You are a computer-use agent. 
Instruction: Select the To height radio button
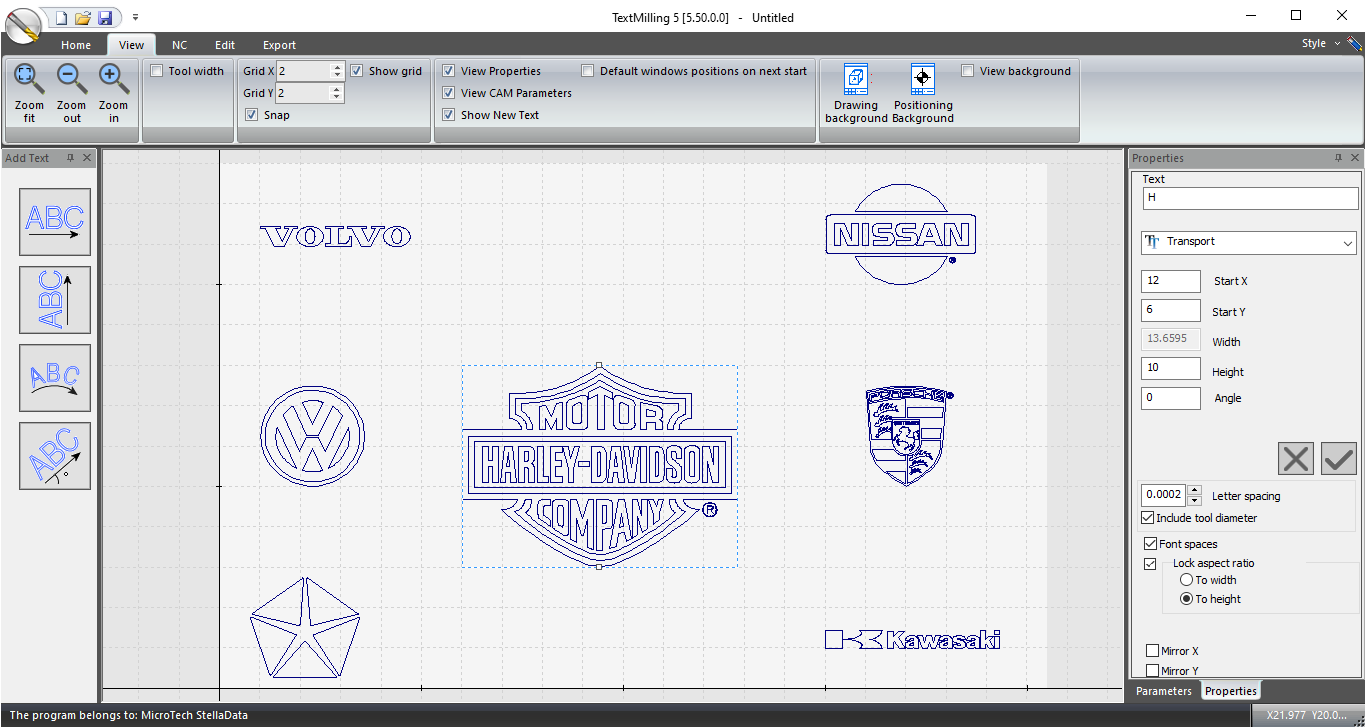(1187, 599)
